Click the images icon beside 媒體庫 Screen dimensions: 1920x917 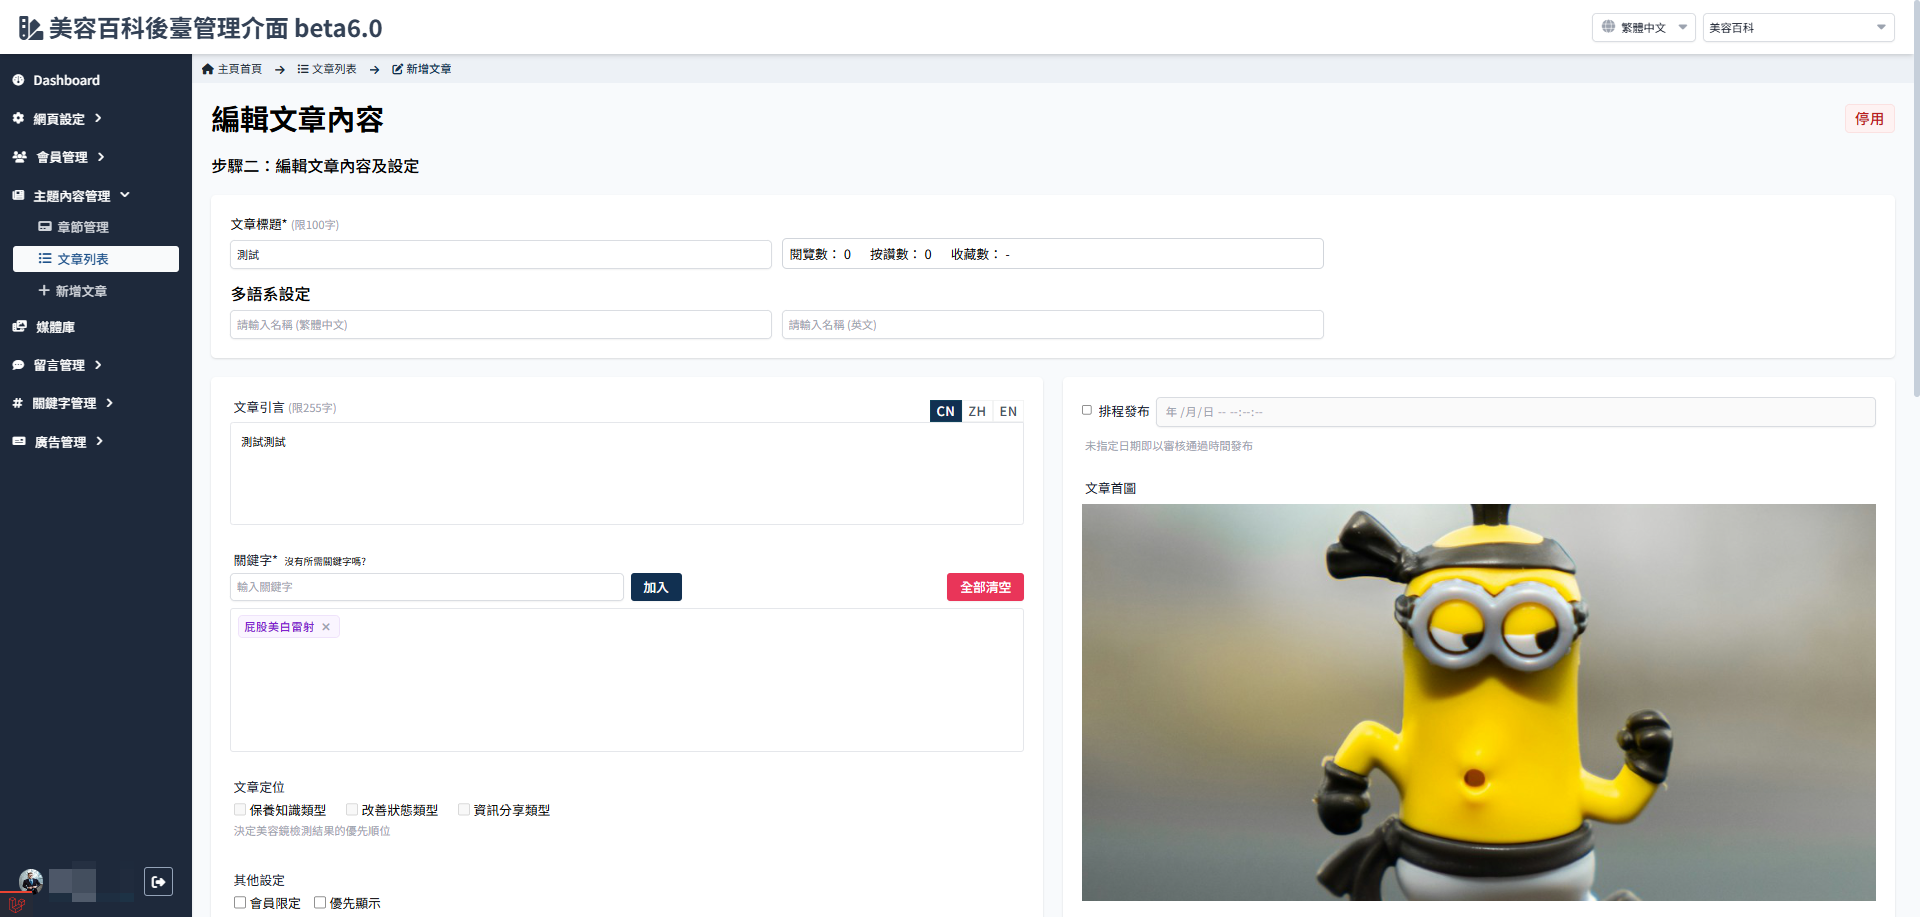(19, 326)
